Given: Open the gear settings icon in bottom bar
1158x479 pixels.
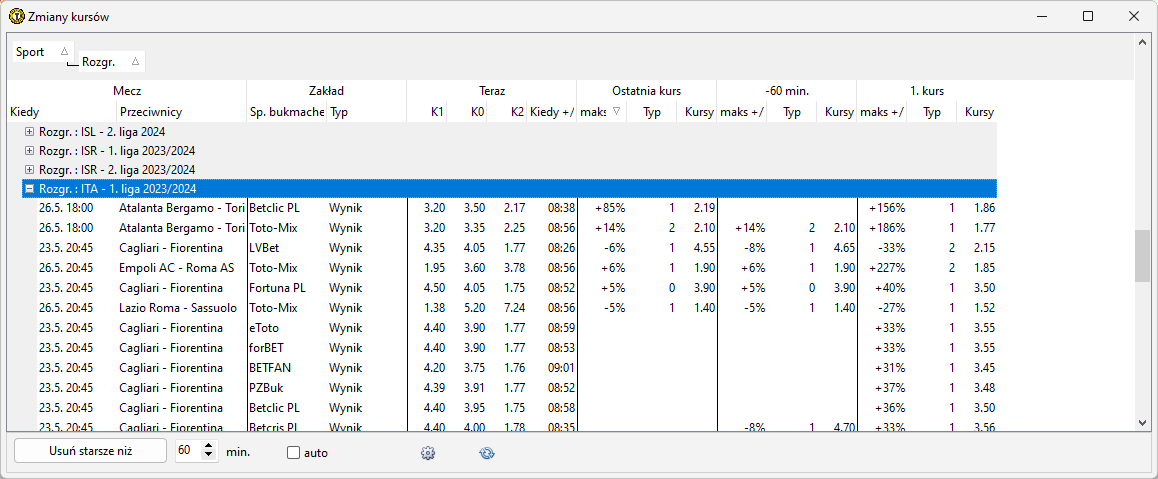Looking at the screenshot, I should pos(428,453).
